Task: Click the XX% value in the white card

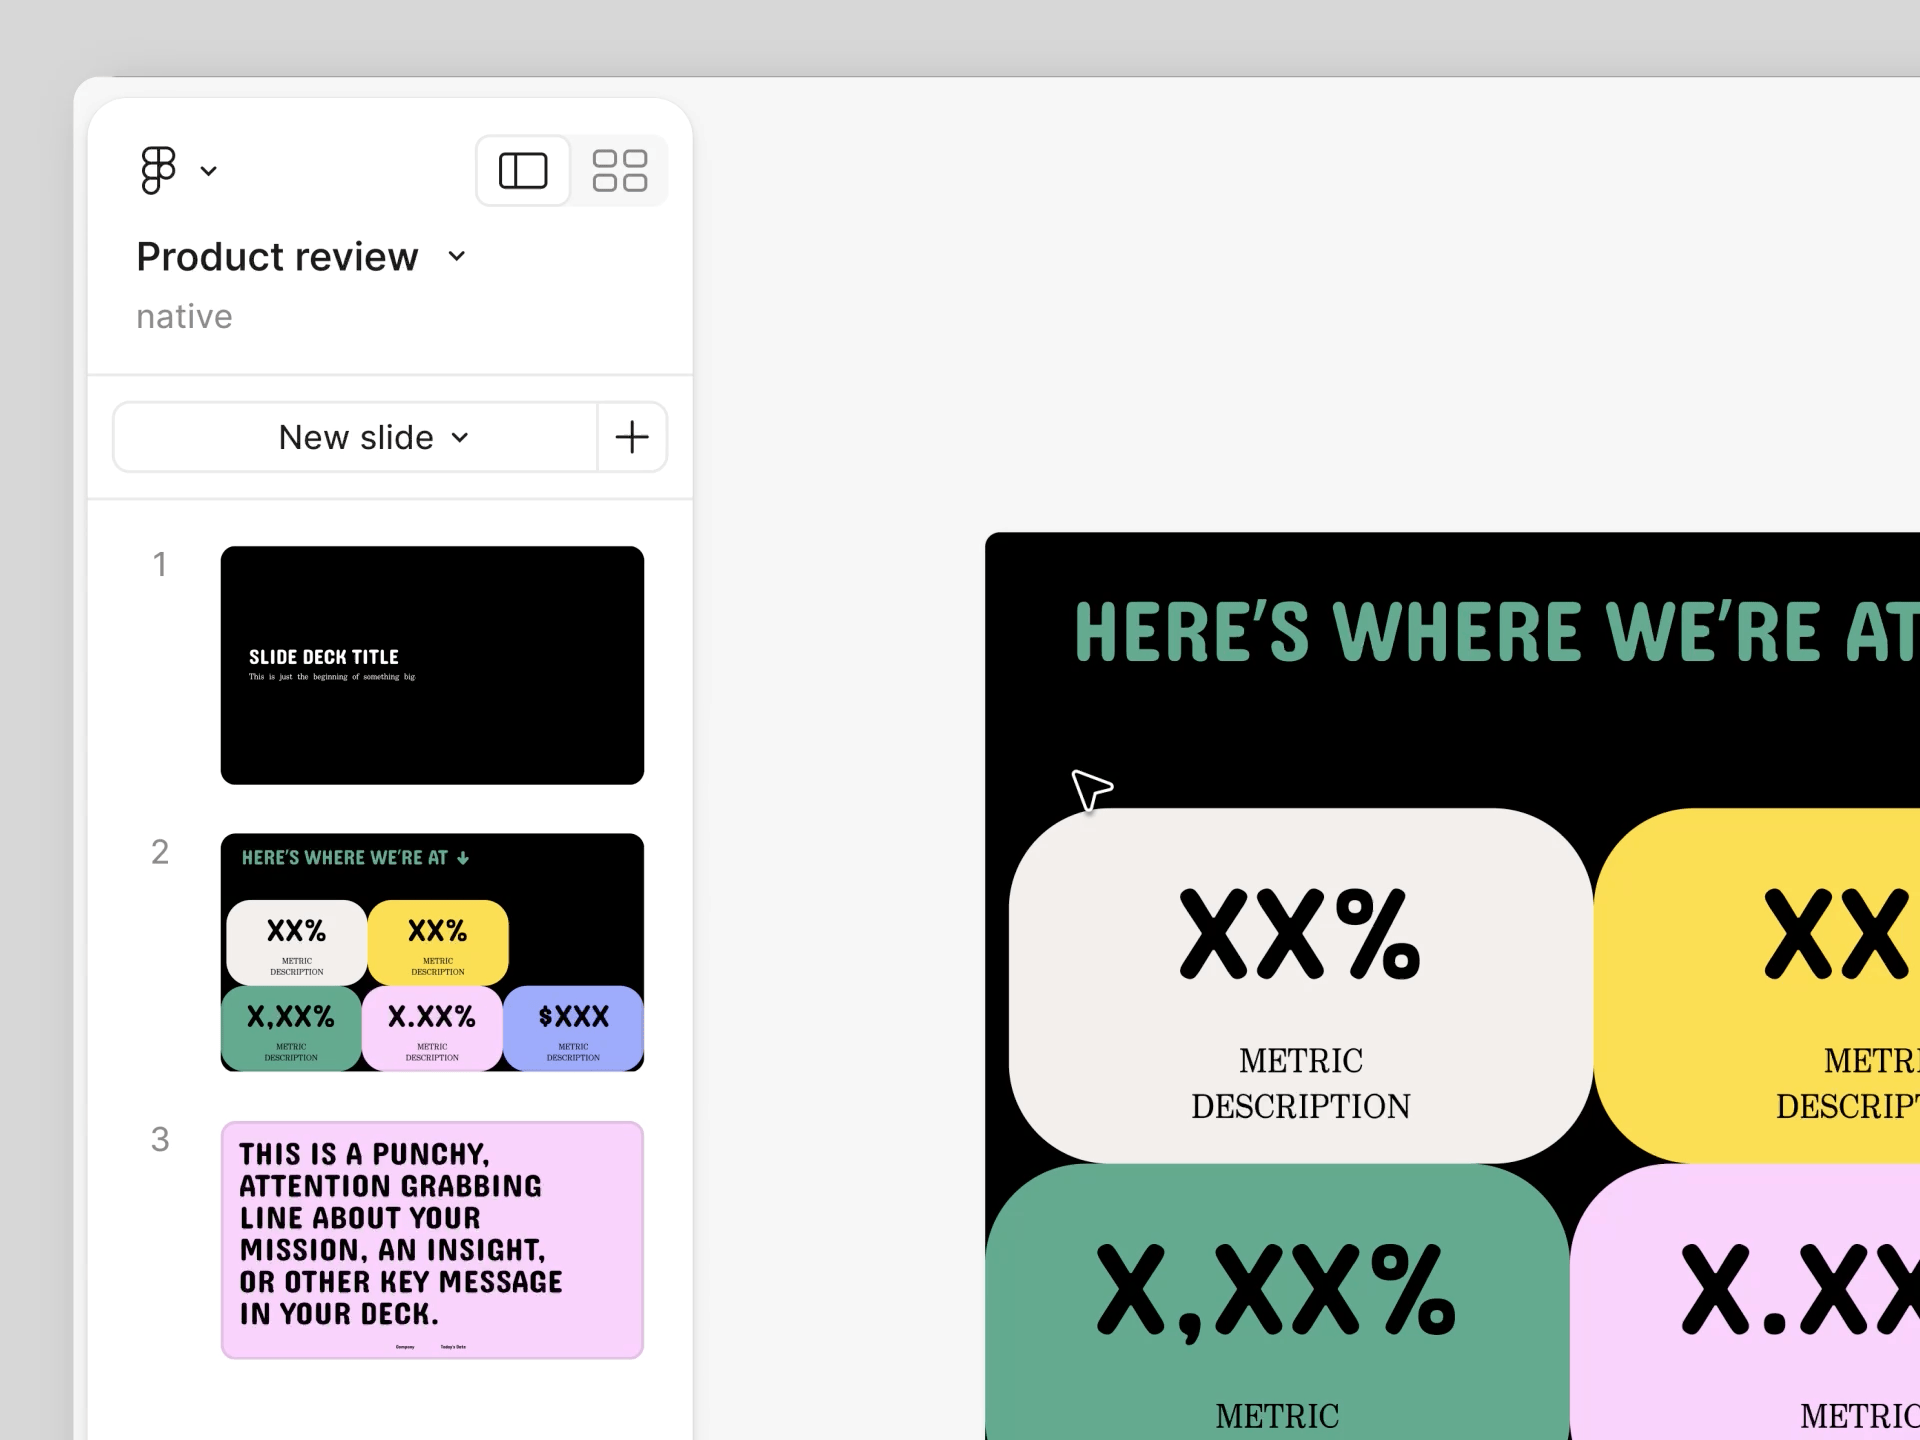Action: (x=1300, y=934)
